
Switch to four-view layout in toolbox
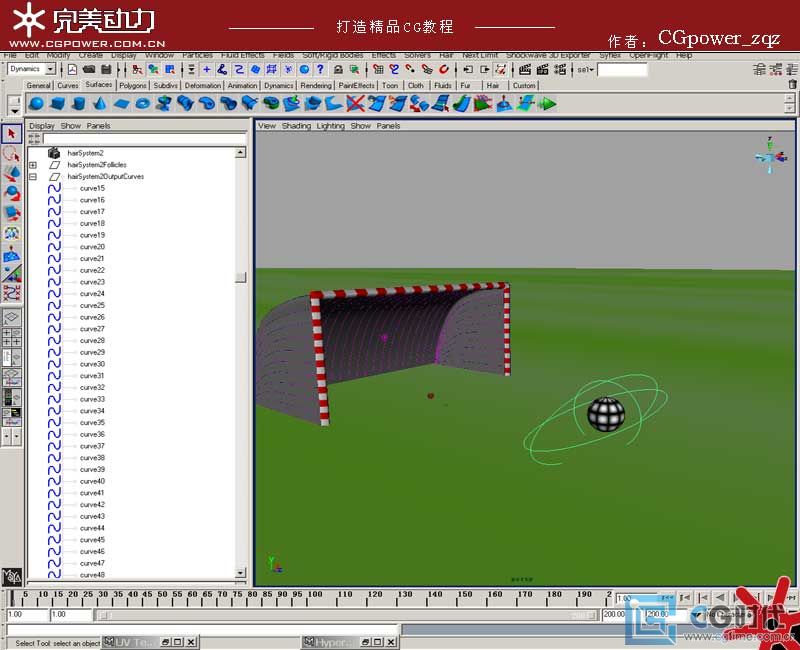coord(12,337)
